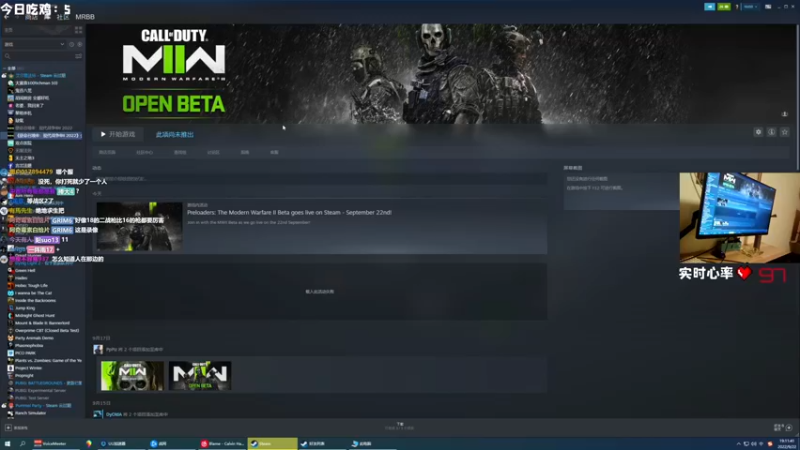Screen dimensions: 800x450
Task: Open Windows search magnifier on the taskbar
Action: pos(22,443)
